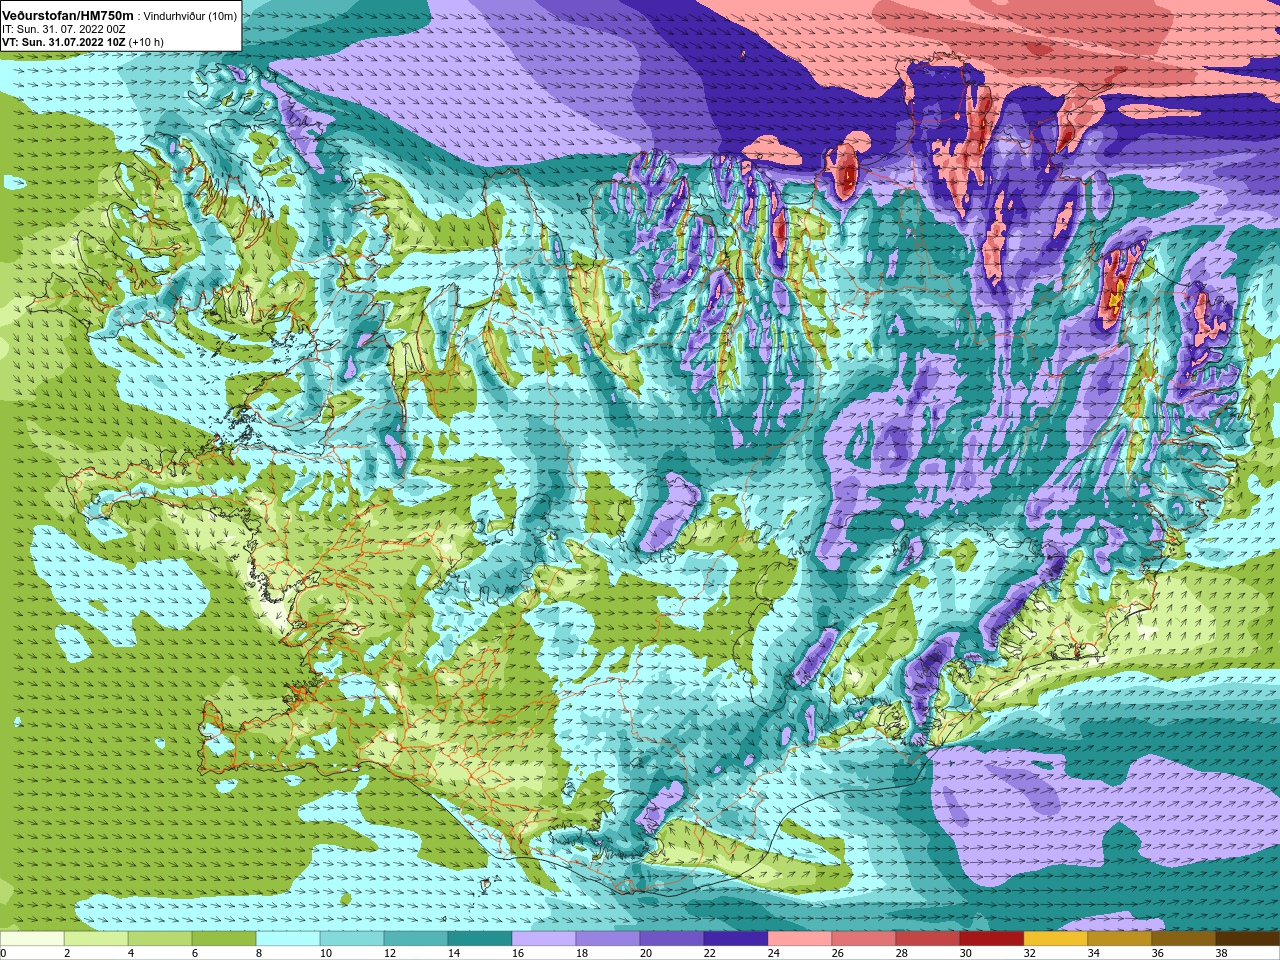Viewport: 1280px width, 960px height.
Task: Select the gold 34–36 legend swatch
Action: click(1120, 939)
